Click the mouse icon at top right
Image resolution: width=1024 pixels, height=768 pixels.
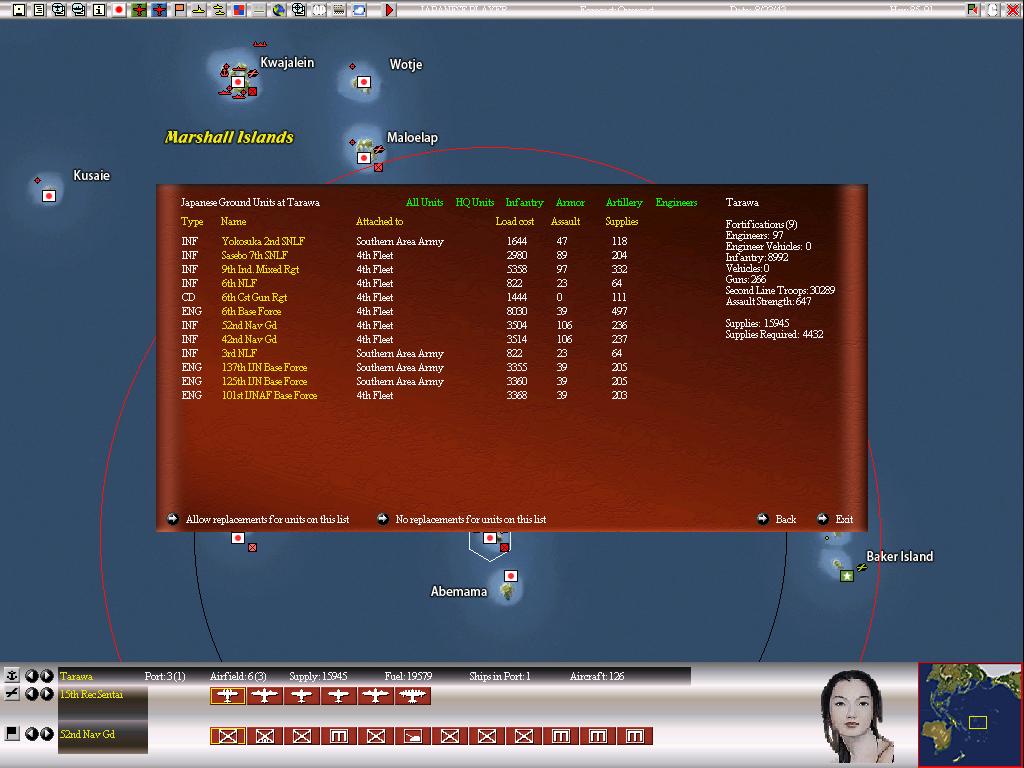click(993, 10)
